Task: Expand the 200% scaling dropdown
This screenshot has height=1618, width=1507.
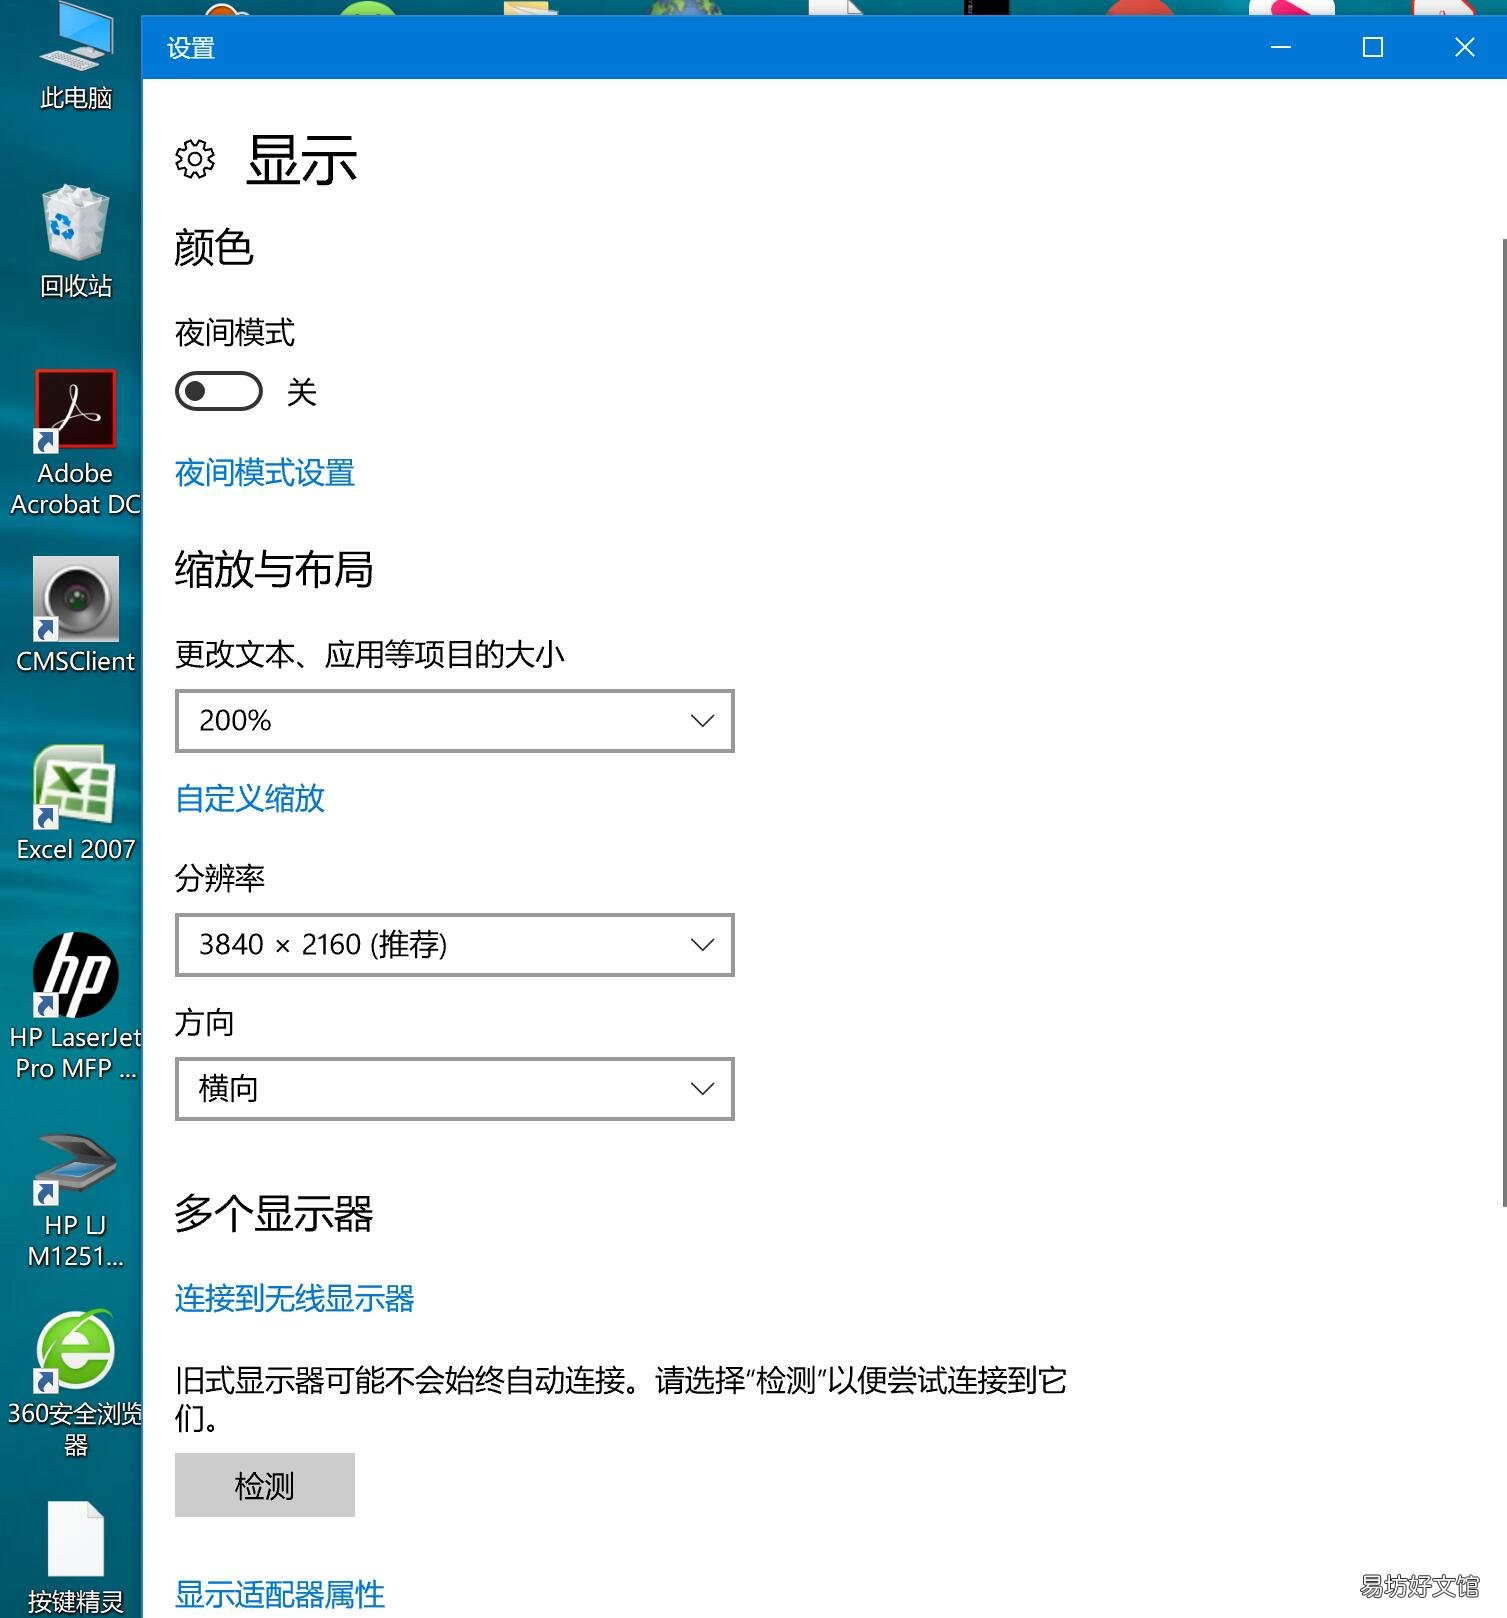Action: coord(455,720)
